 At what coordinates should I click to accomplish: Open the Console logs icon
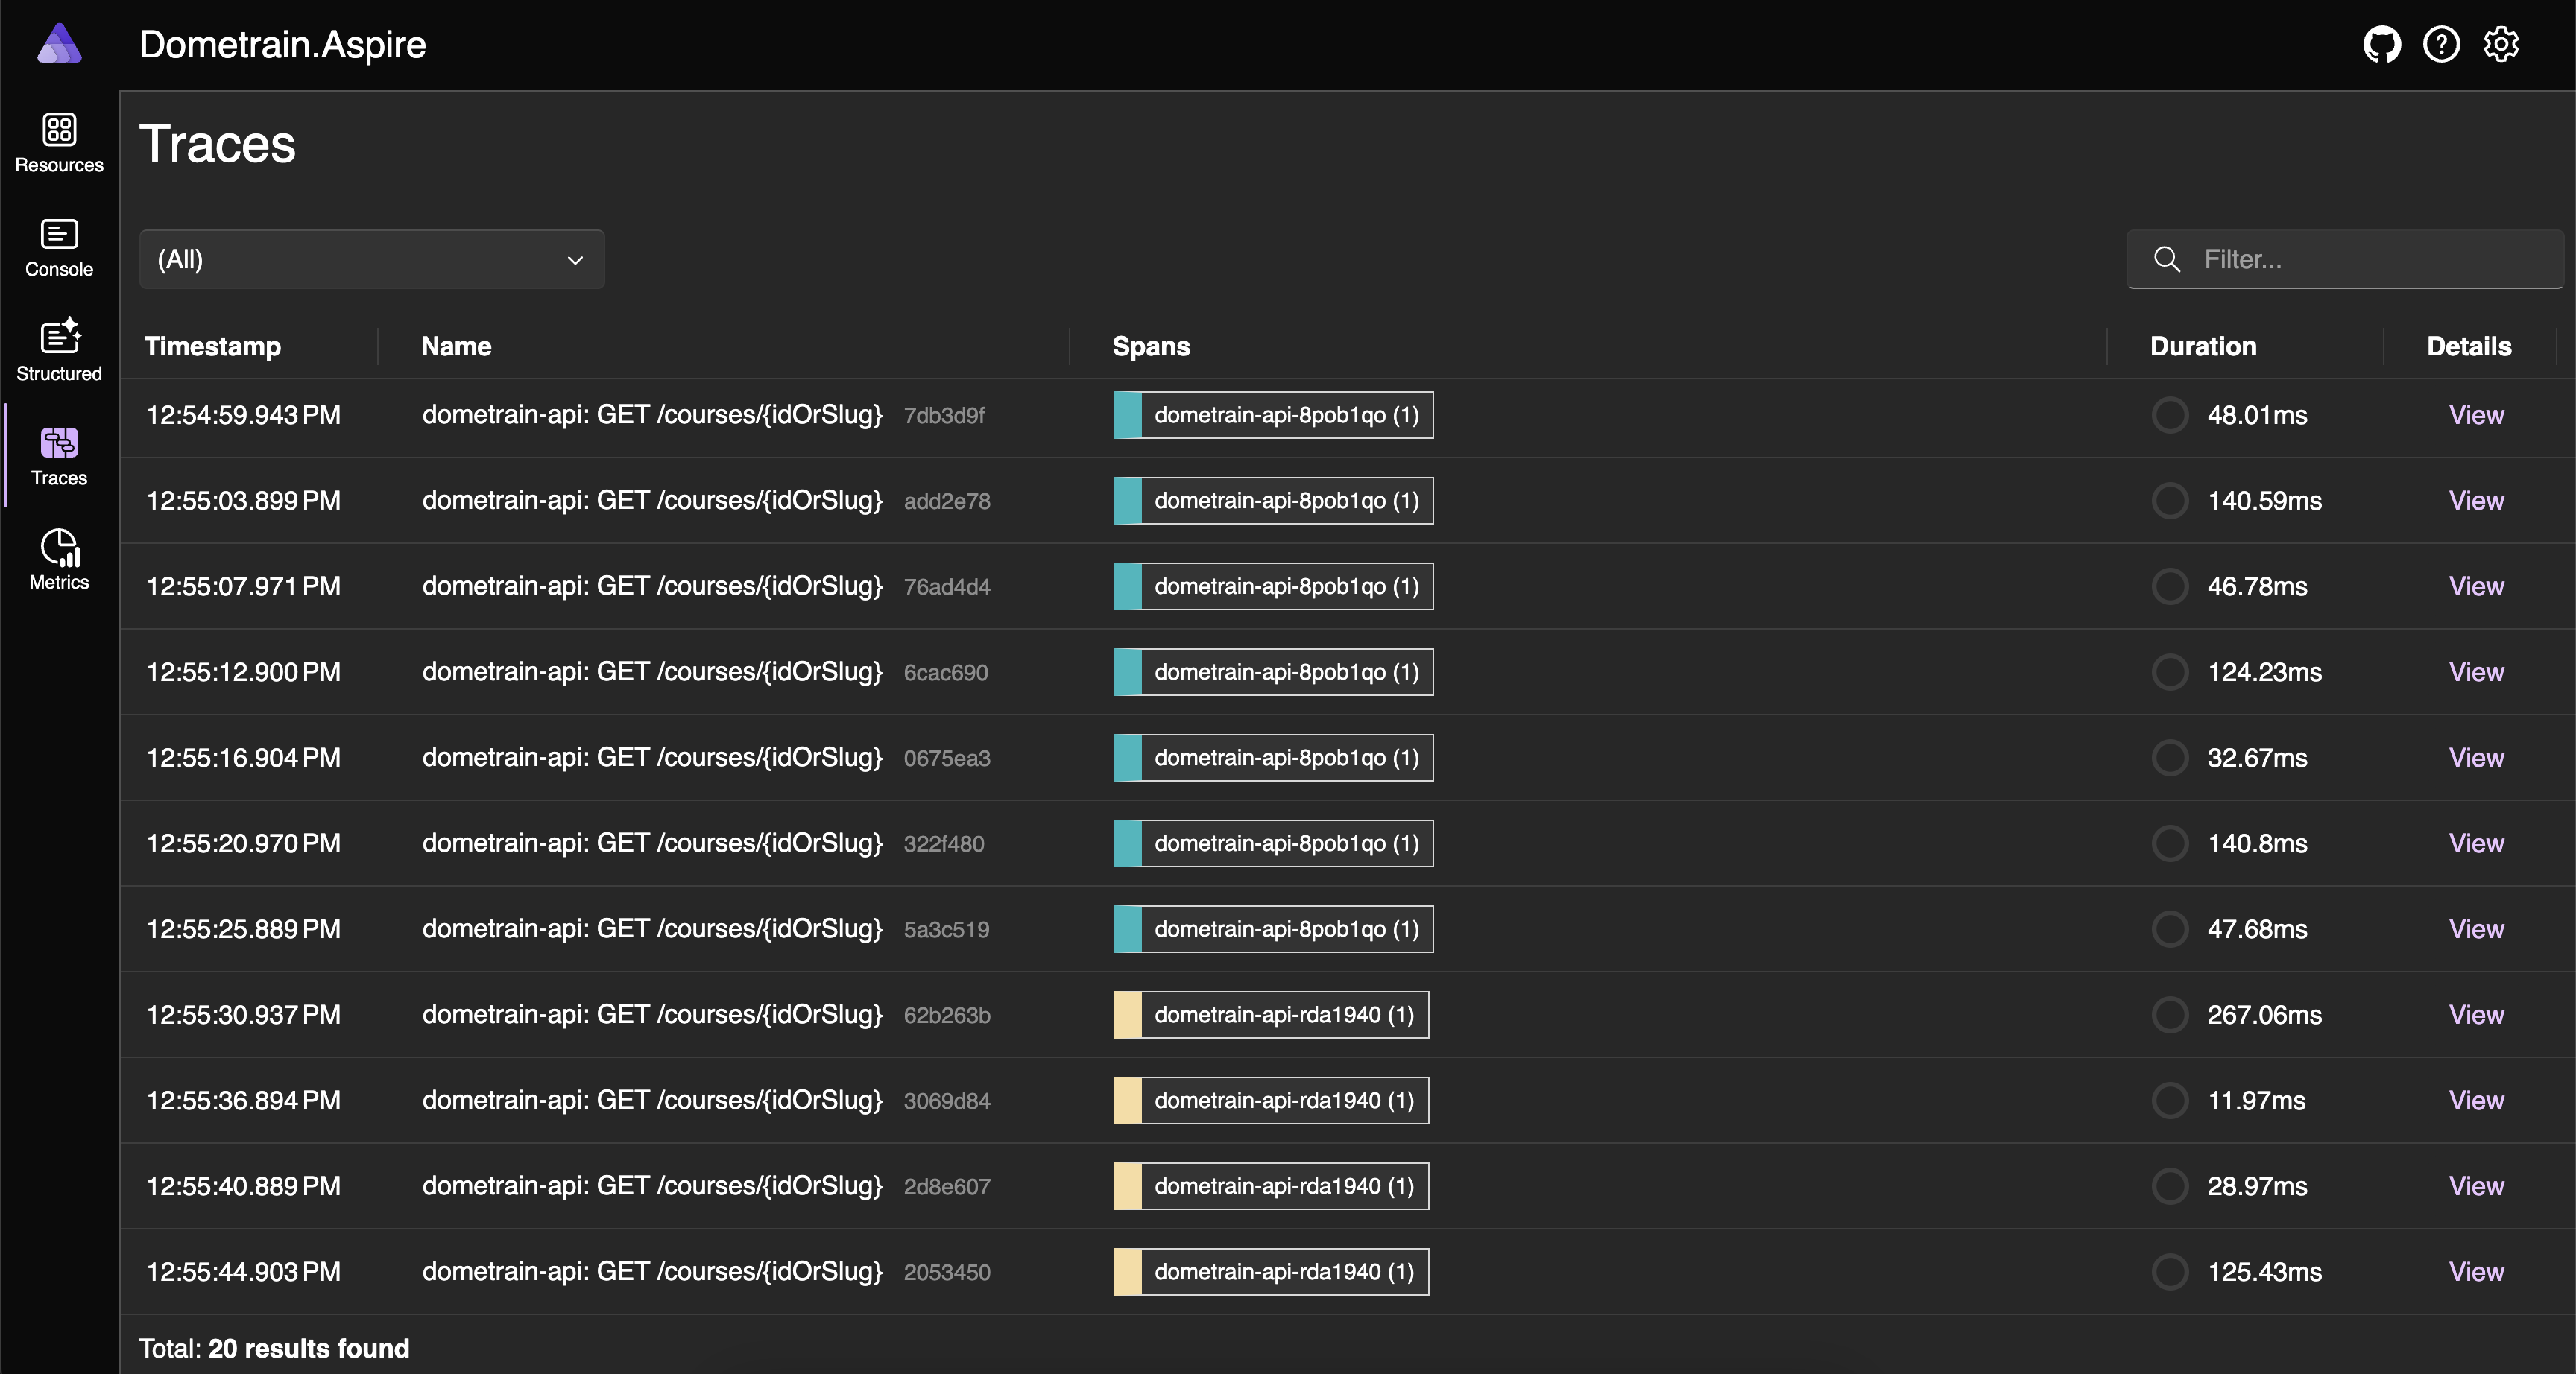pyautogui.click(x=59, y=235)
